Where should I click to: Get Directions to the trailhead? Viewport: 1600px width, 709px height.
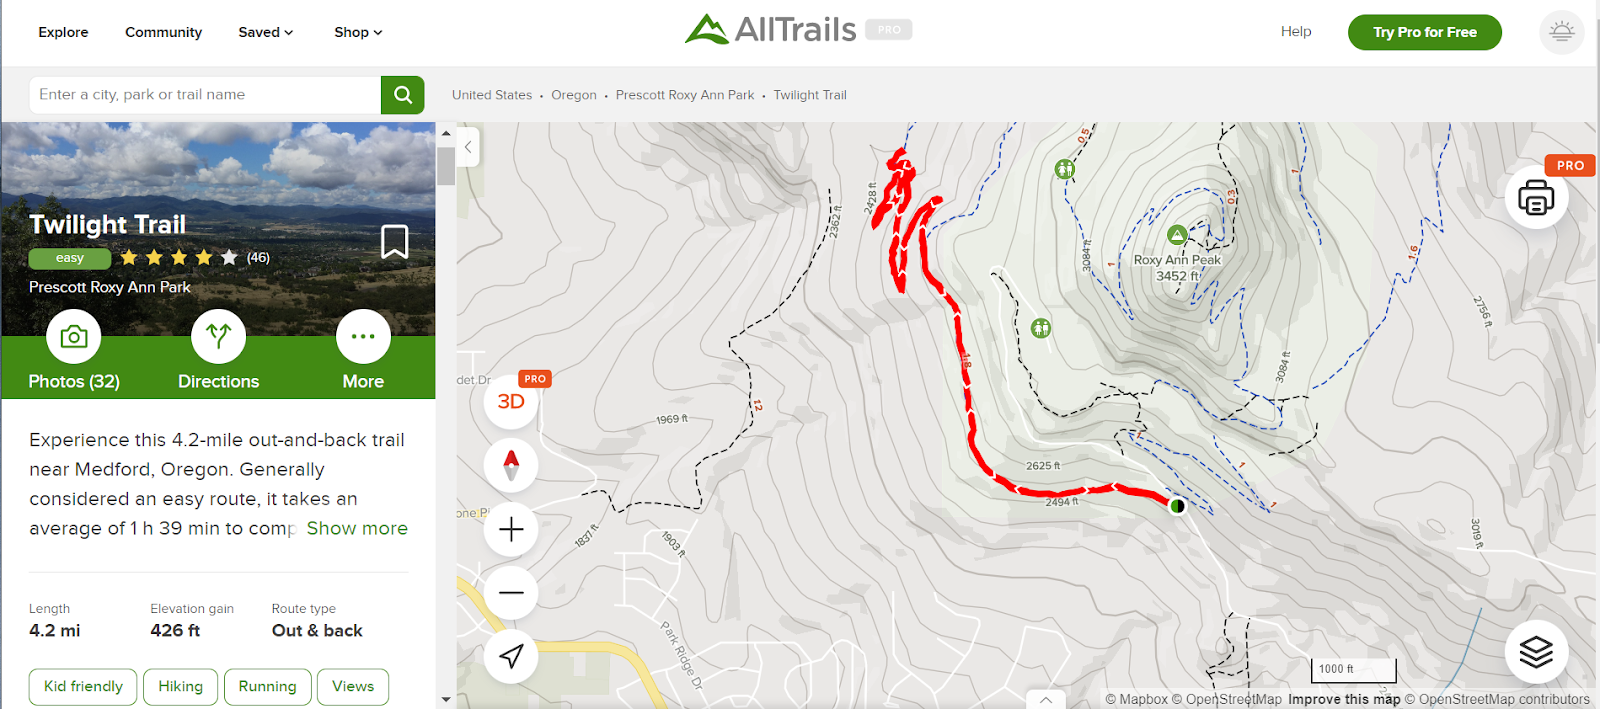coord(218,337)
